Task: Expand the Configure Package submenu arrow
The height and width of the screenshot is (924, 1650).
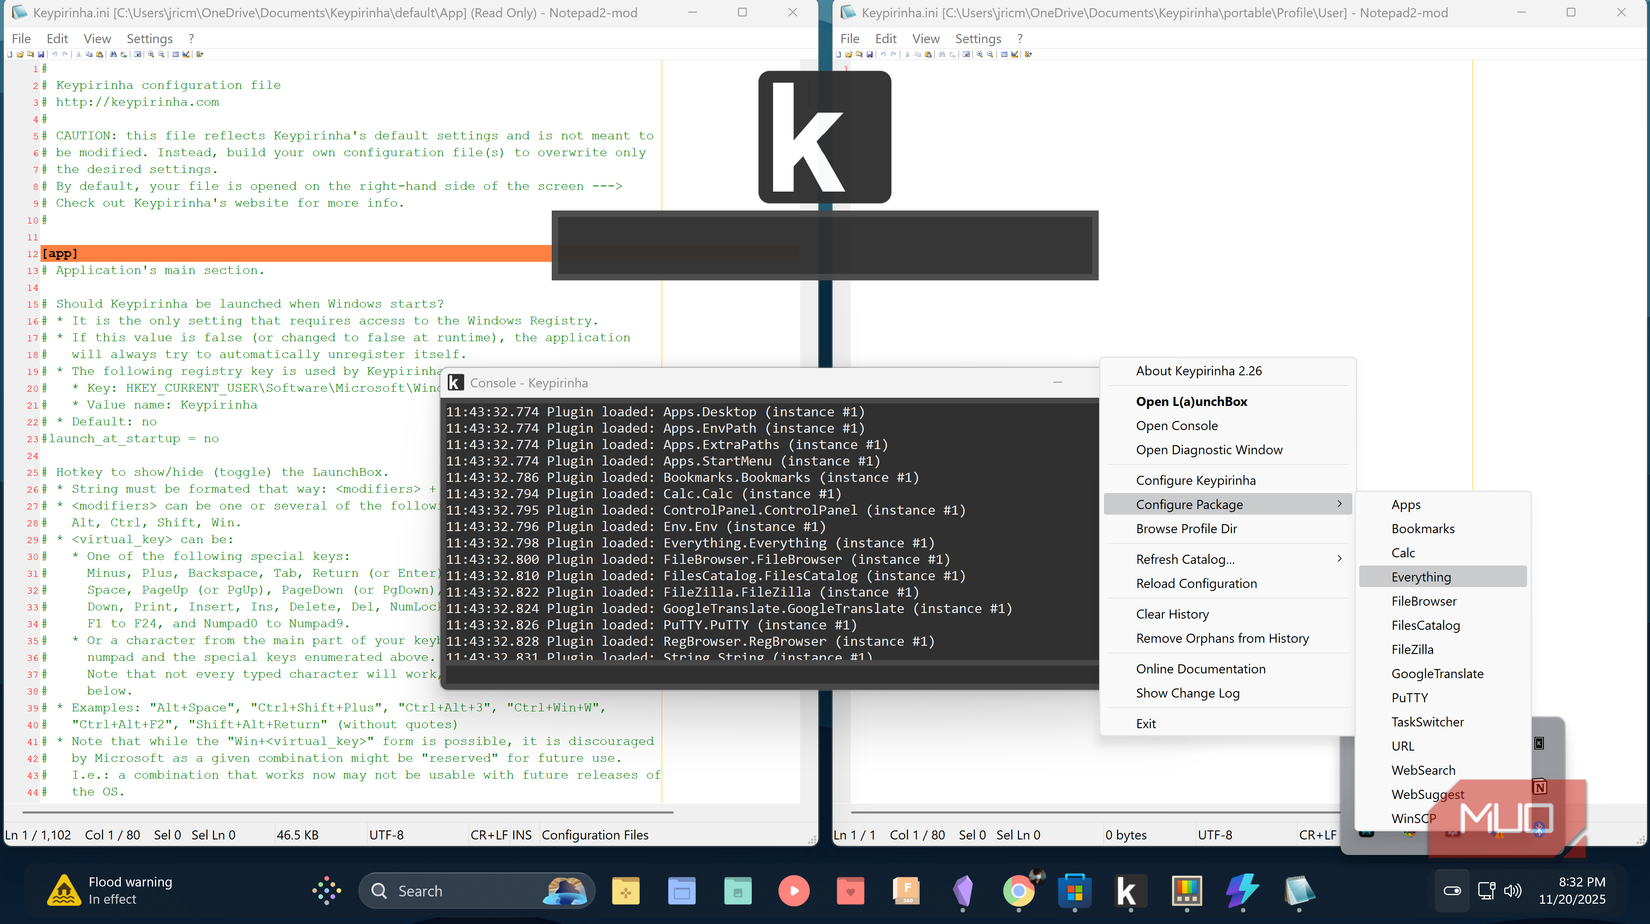Action: point(1340,504)
